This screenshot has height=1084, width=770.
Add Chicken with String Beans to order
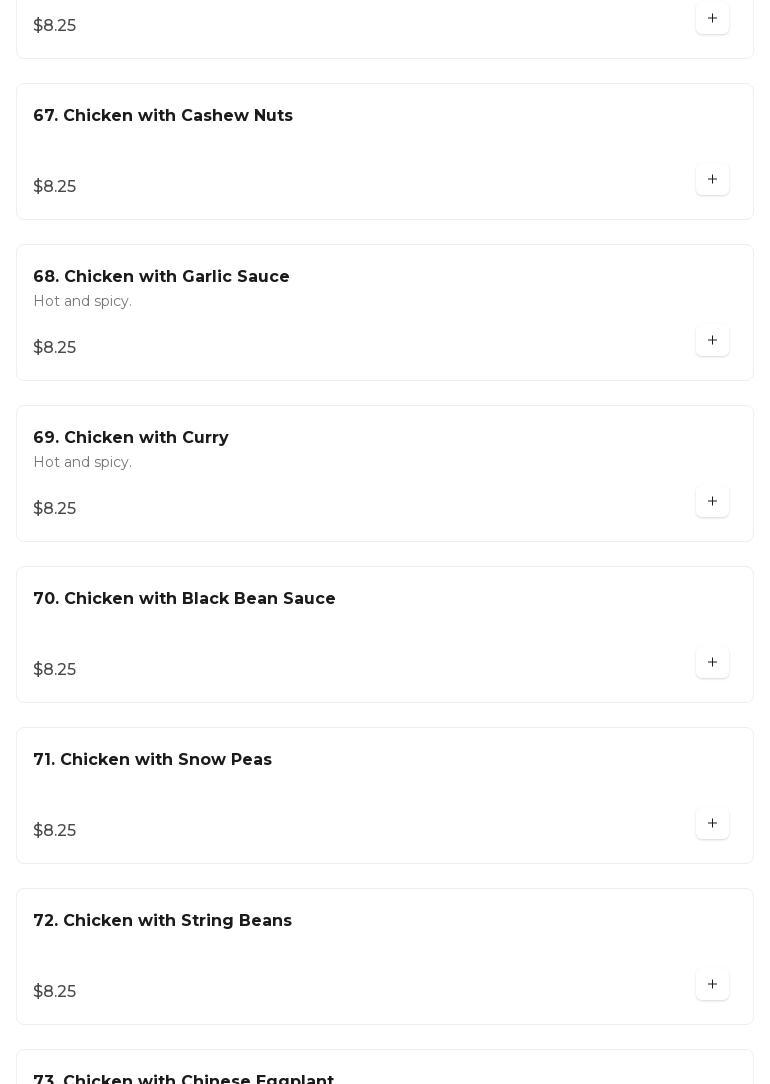[x=712, y=985]
